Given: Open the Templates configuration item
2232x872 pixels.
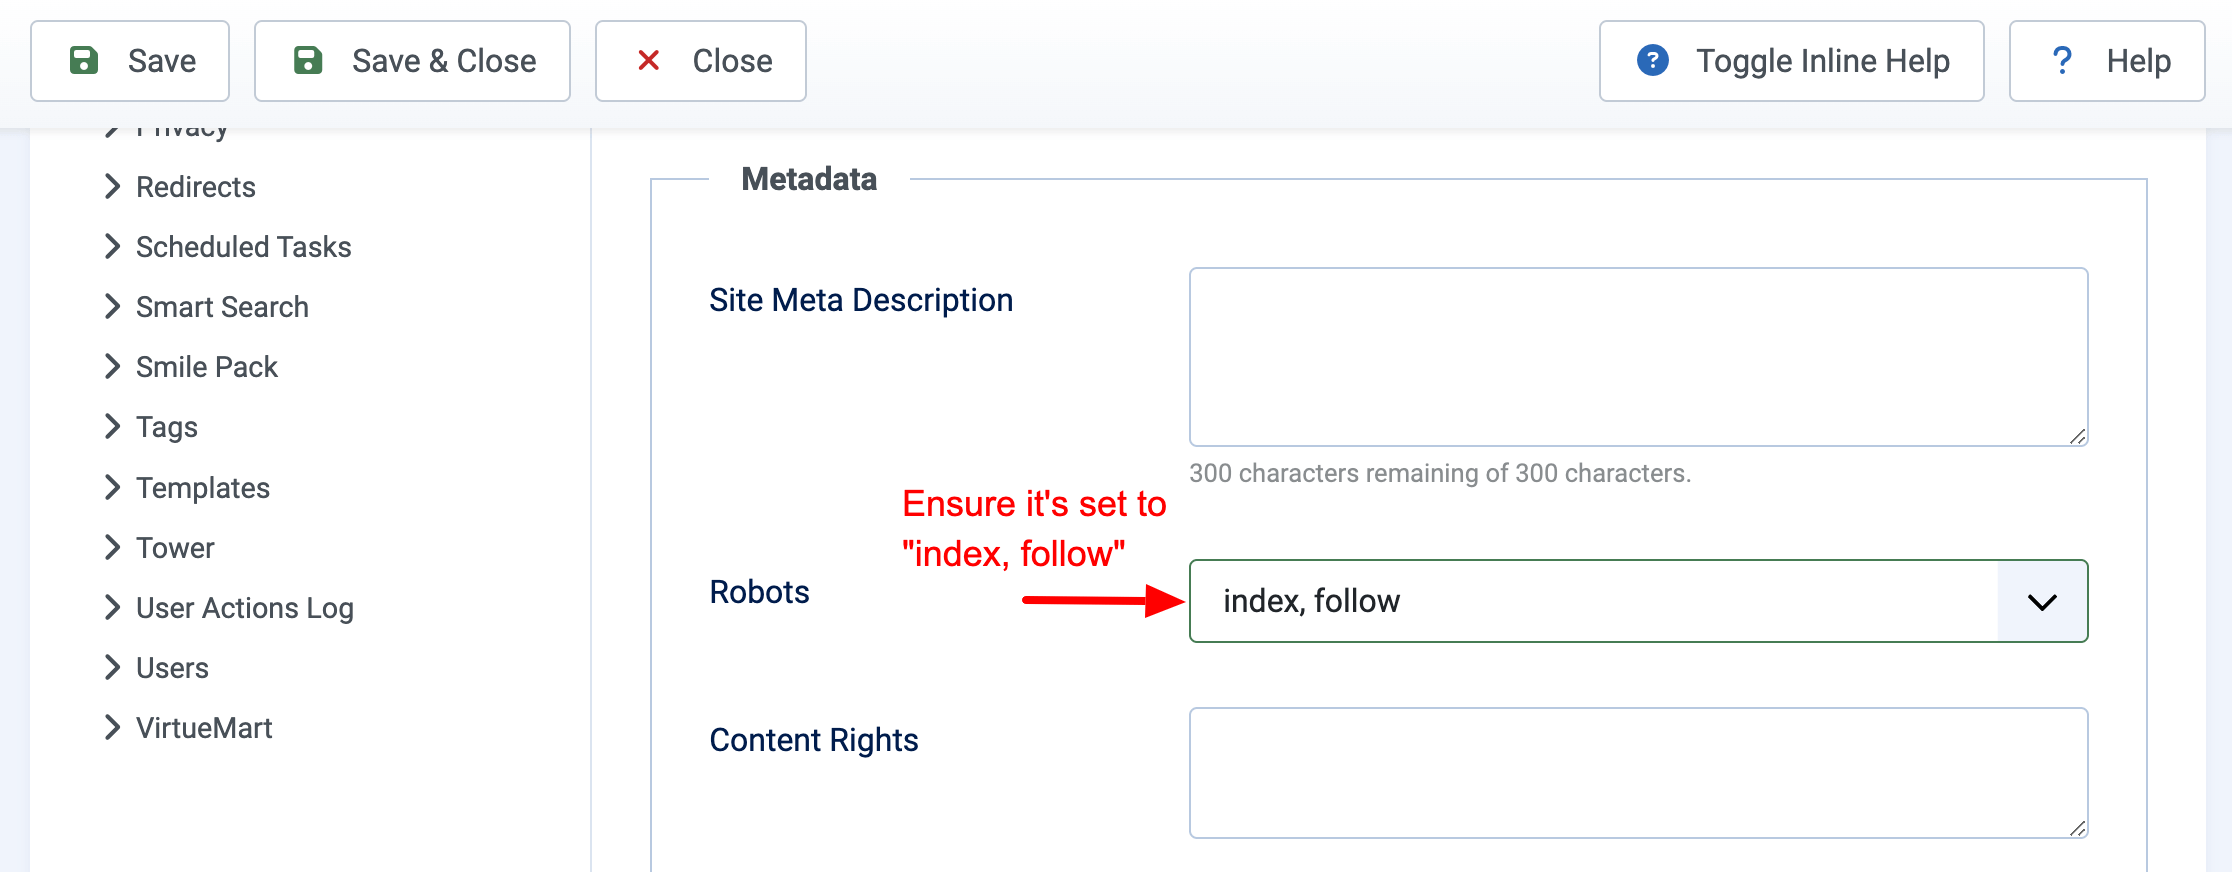Looking at the screenshot, I should coord(203,488).
